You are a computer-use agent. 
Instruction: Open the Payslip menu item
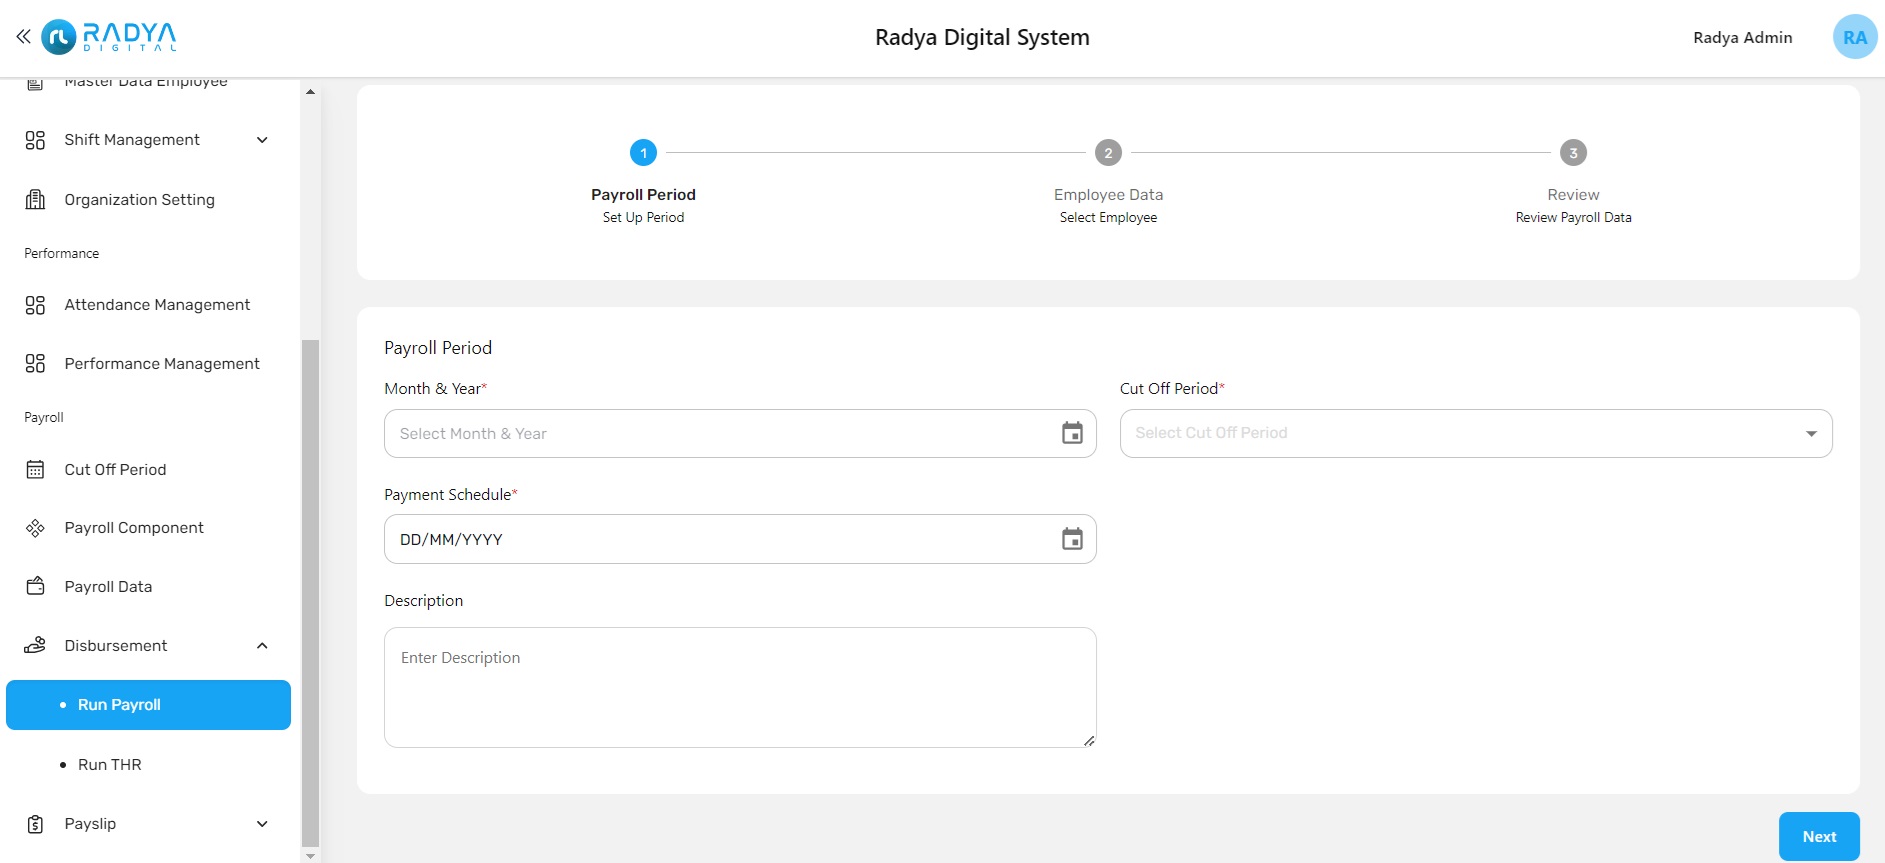[x=148, y=824]
